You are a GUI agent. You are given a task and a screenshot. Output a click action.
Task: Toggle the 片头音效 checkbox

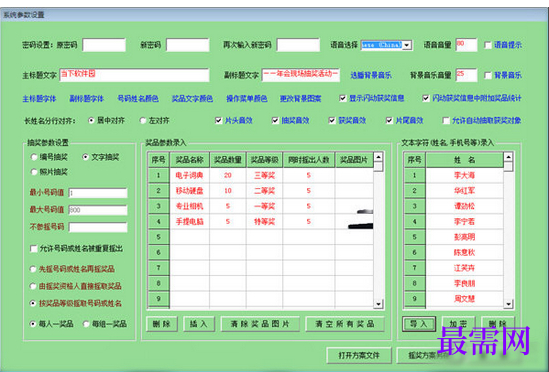click(218, 120)
